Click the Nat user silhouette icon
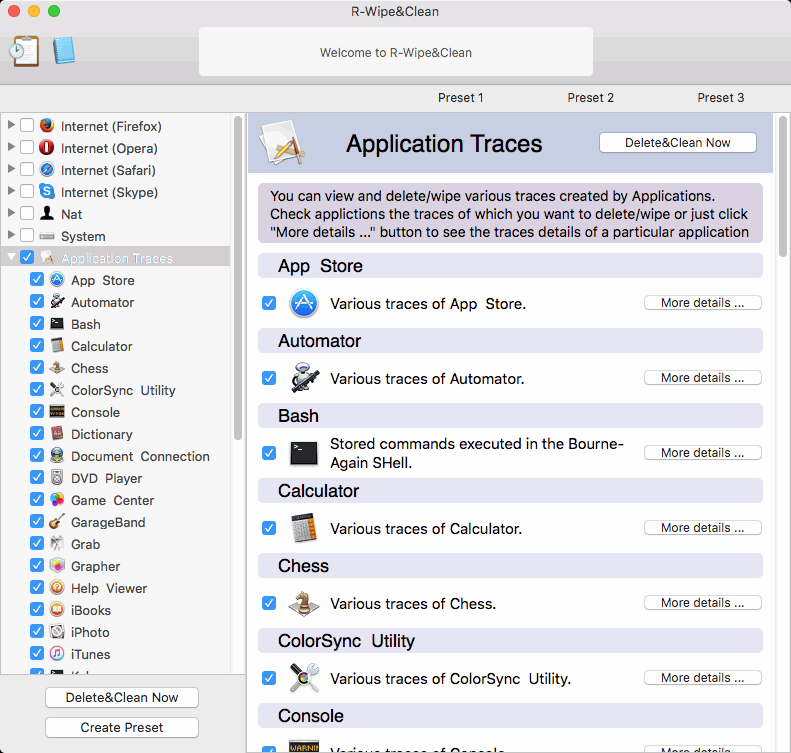The width and height of the screenshot is (791, 753). point(47,213)
